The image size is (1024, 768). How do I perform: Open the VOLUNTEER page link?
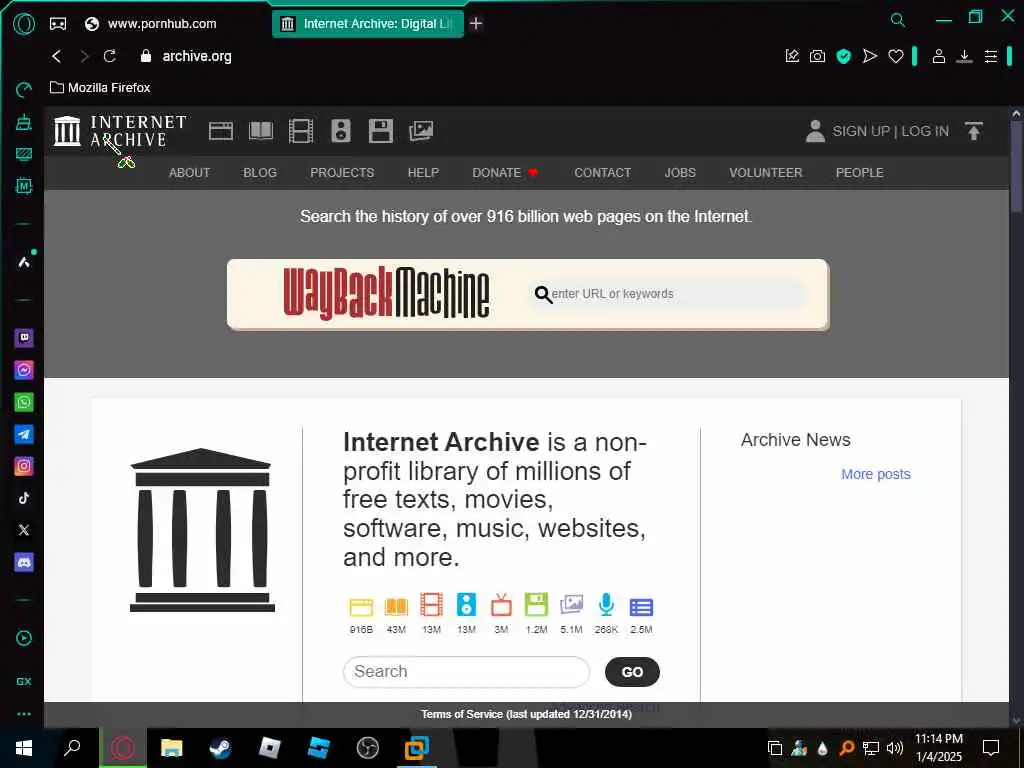(x=765, y=172)
